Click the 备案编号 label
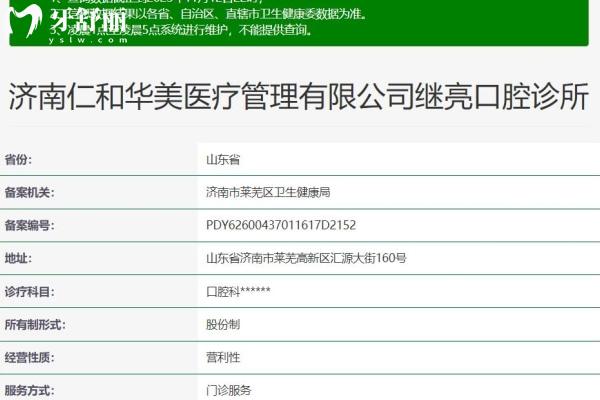Screen dimensions: 600x400 tap(29, 225)
